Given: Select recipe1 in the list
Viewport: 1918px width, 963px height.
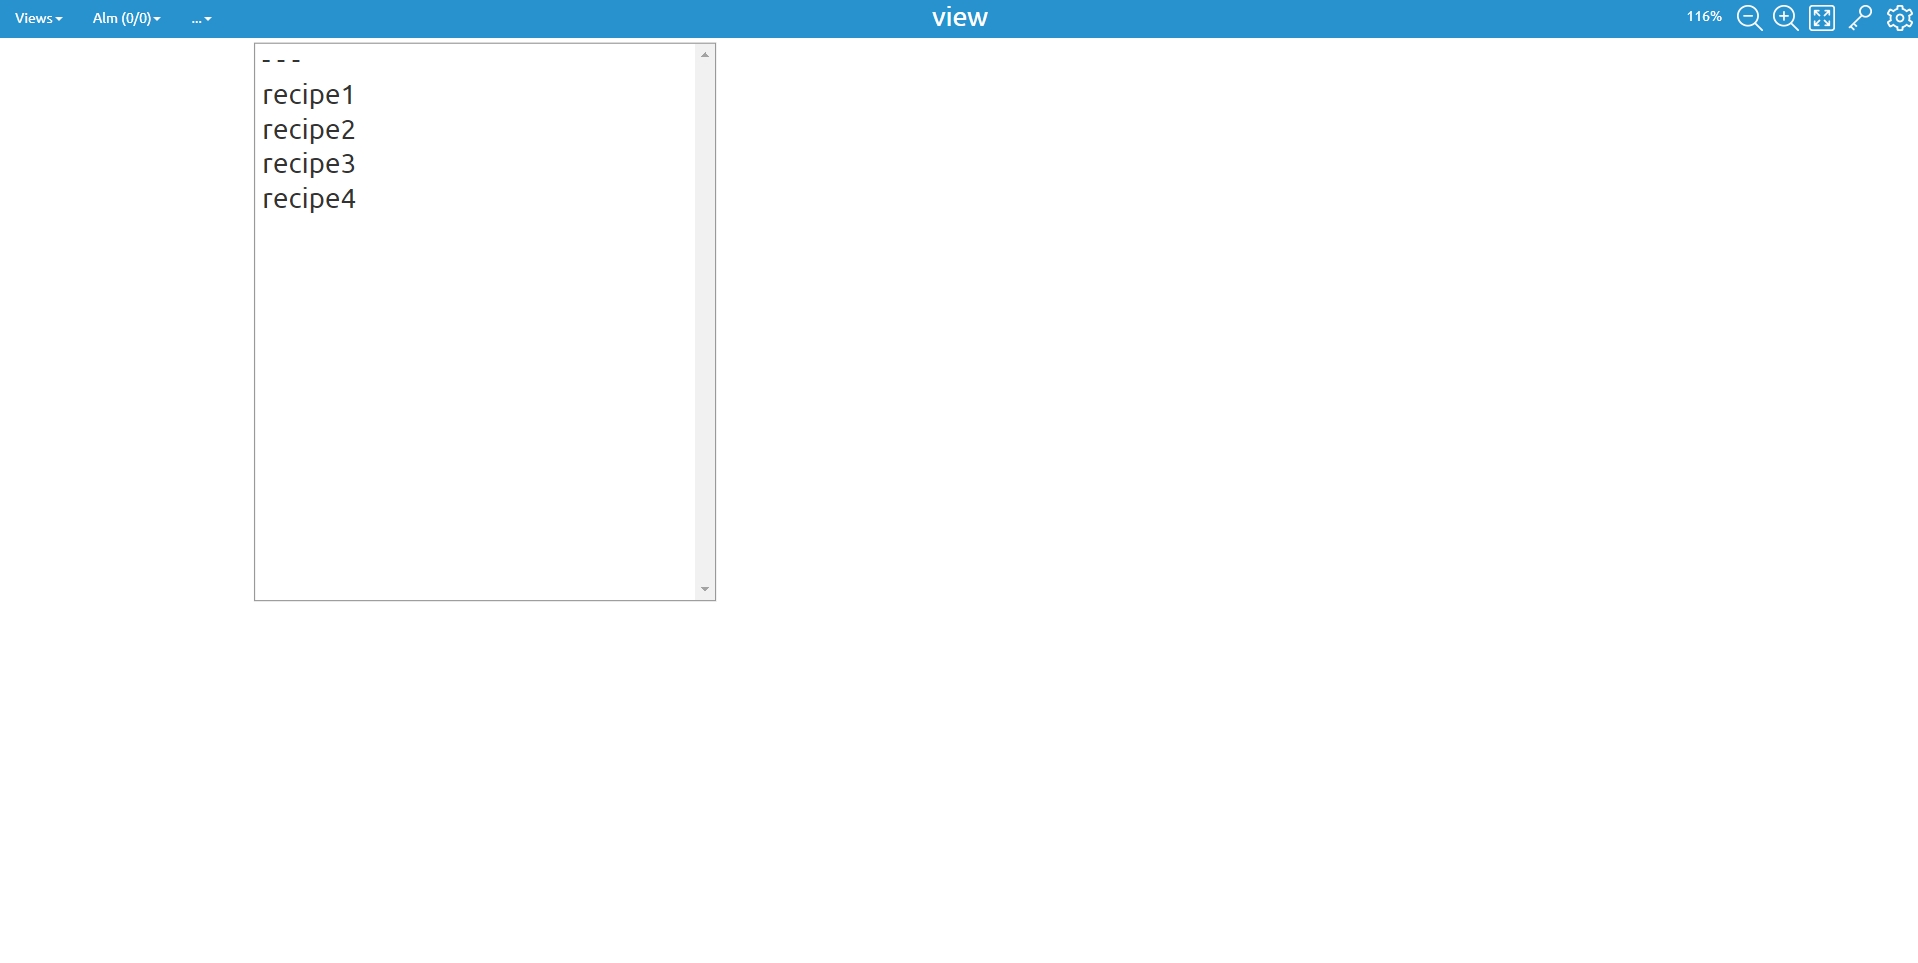Looking at the screenshot, I should 475,95.
